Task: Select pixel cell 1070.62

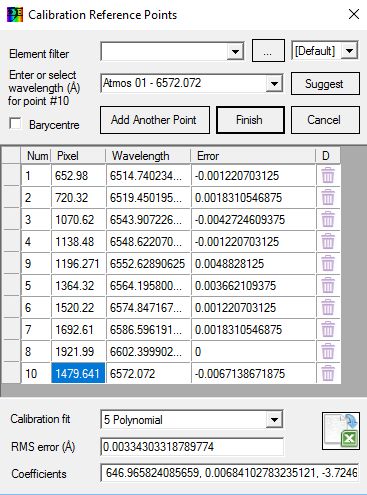Action: [x=78, y=219]
